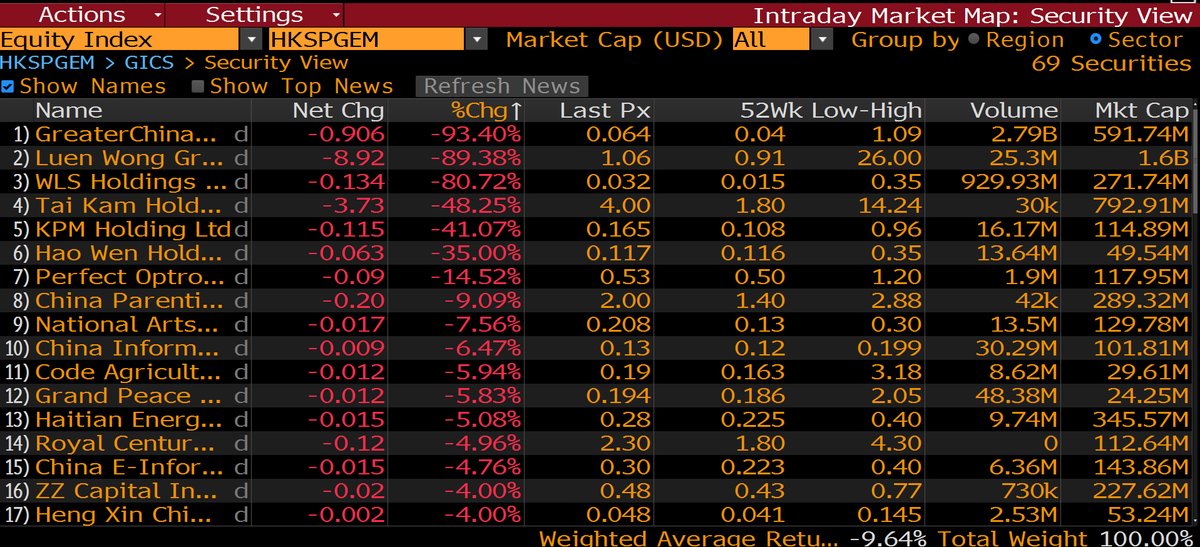Click the %Chg sort arrow header
Viewport: 1200px width, 547px height.
(486, 110)
